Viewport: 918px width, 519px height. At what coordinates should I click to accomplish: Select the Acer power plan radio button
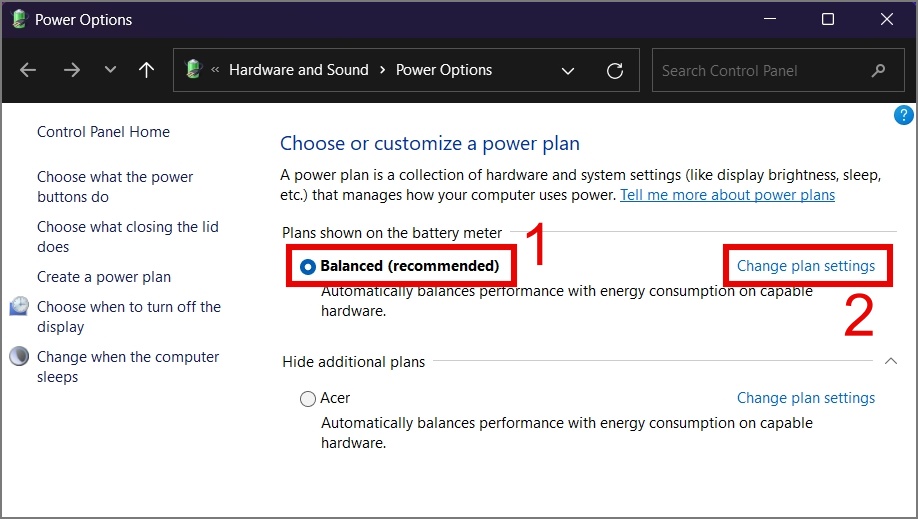pos(307,399)
